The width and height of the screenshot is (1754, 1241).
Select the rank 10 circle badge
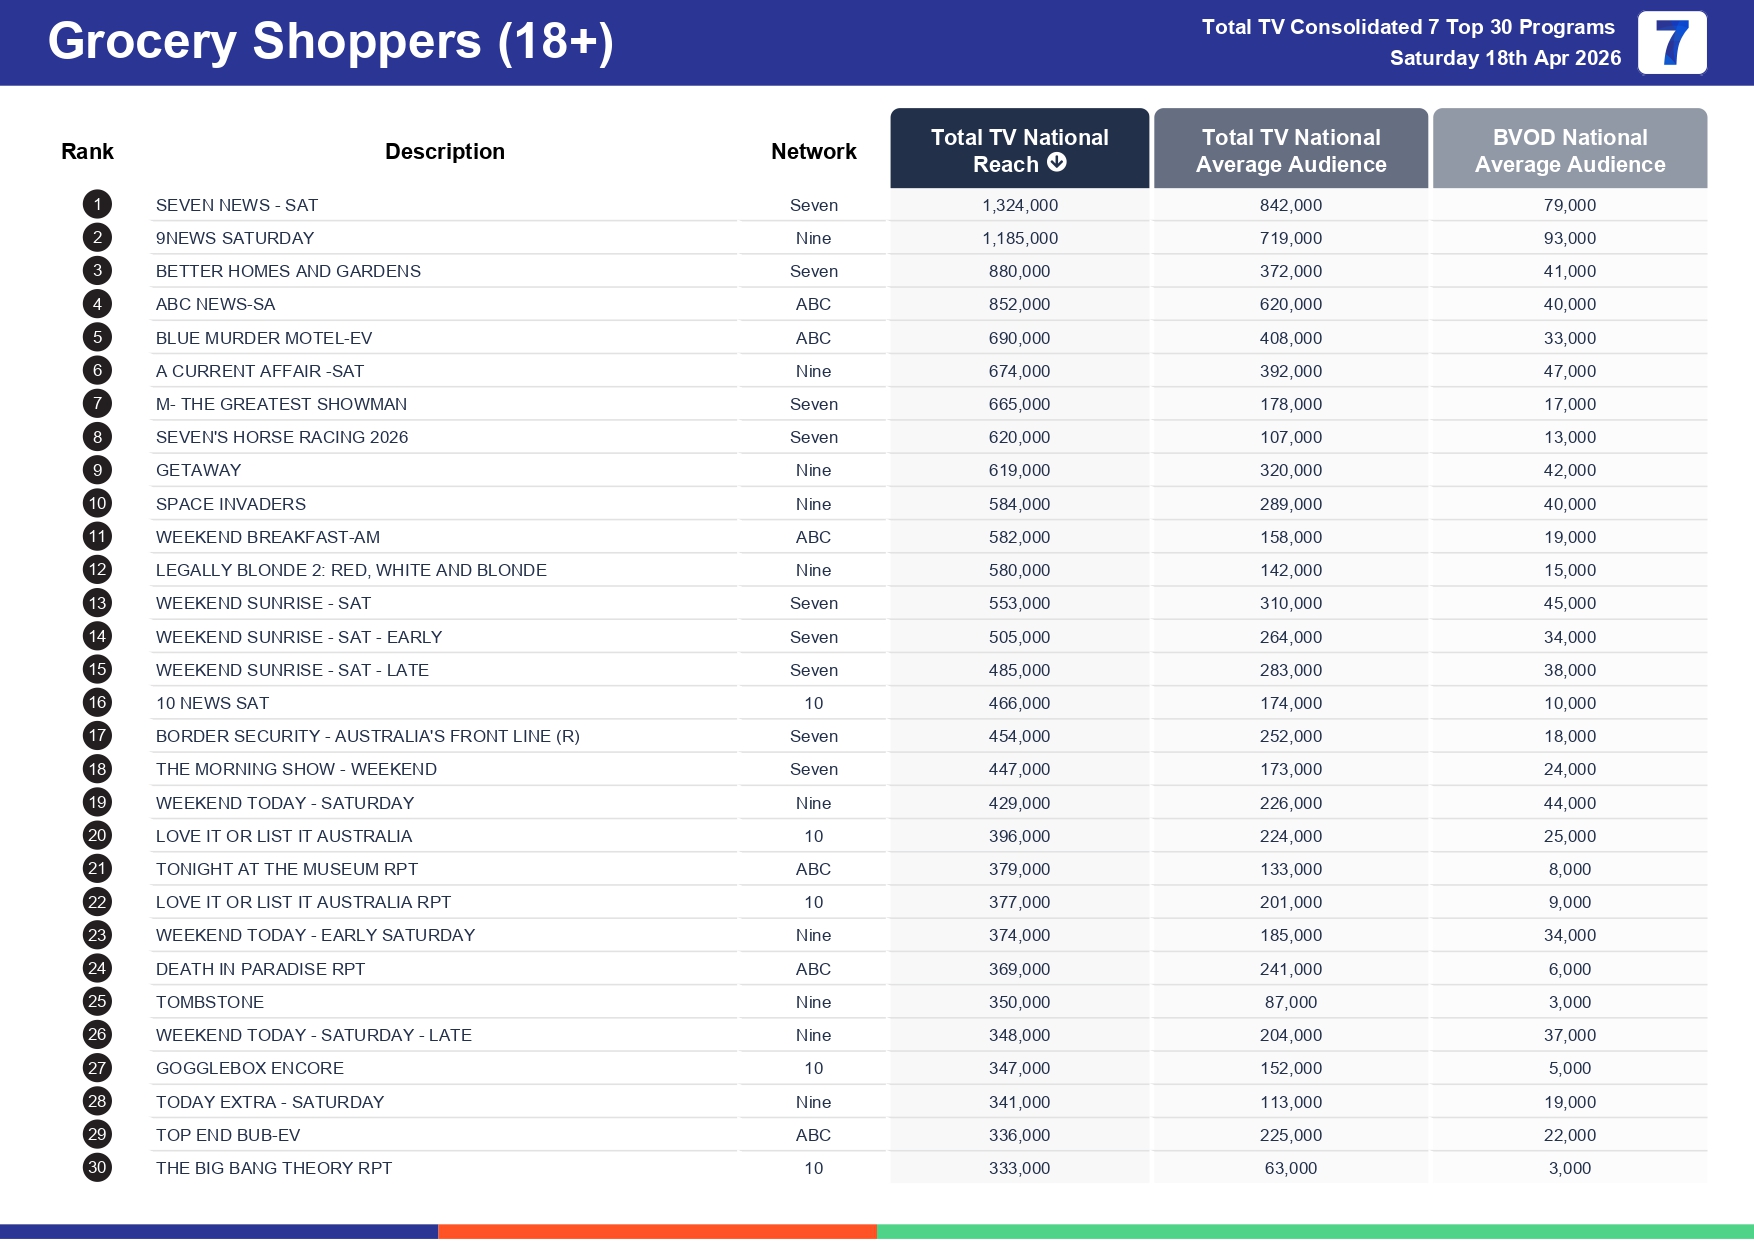coord(97,504)
